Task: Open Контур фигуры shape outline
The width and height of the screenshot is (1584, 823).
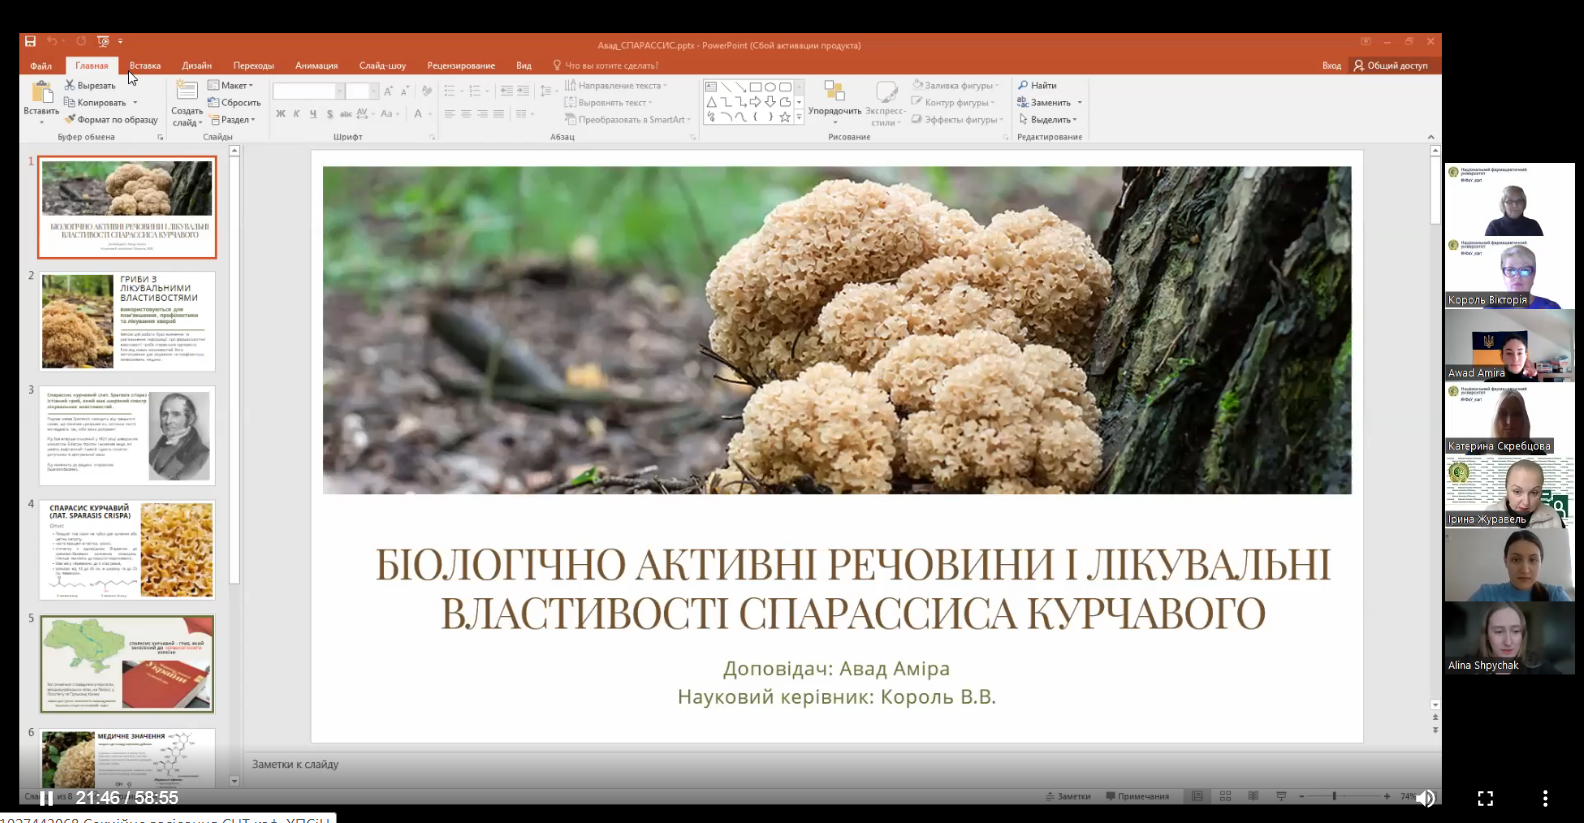Action: point(953,102)
